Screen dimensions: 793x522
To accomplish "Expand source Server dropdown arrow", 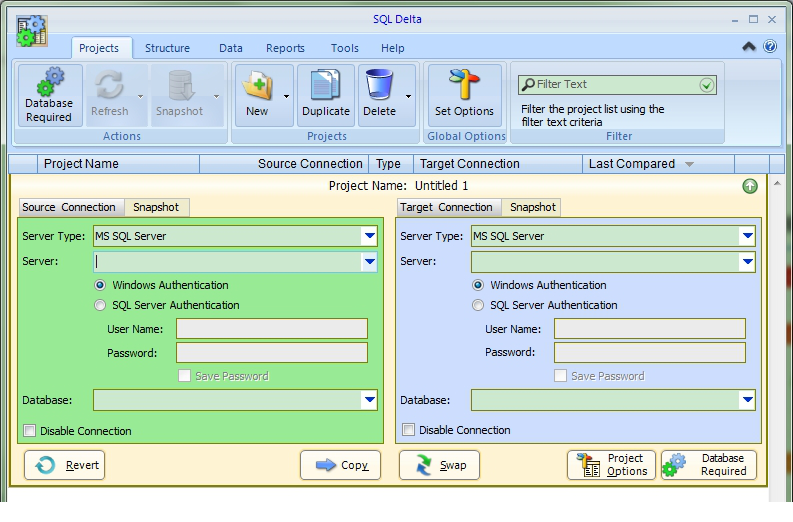I will [x=370, y=262].
